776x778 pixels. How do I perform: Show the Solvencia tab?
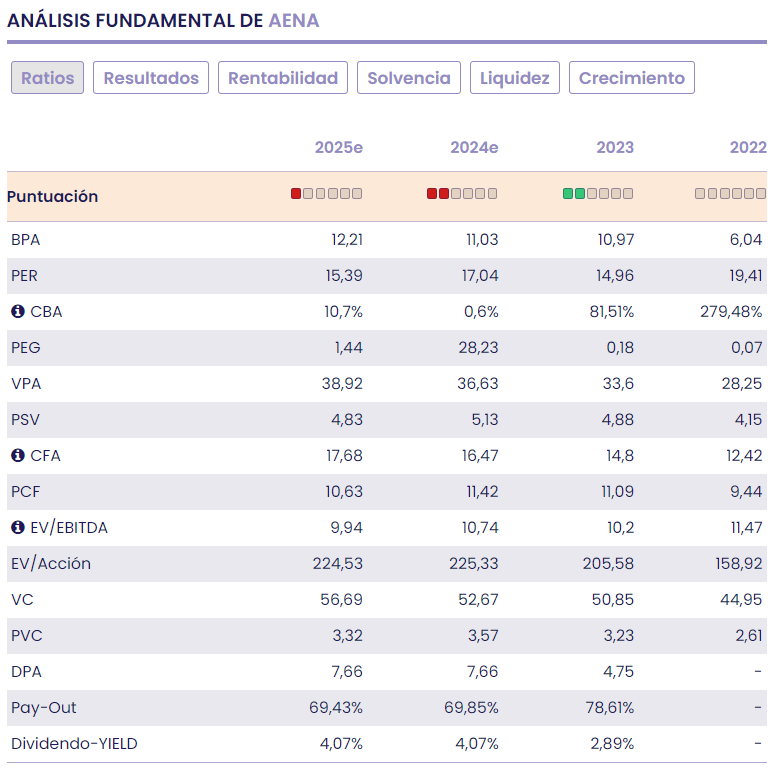(x=409, y=78)
